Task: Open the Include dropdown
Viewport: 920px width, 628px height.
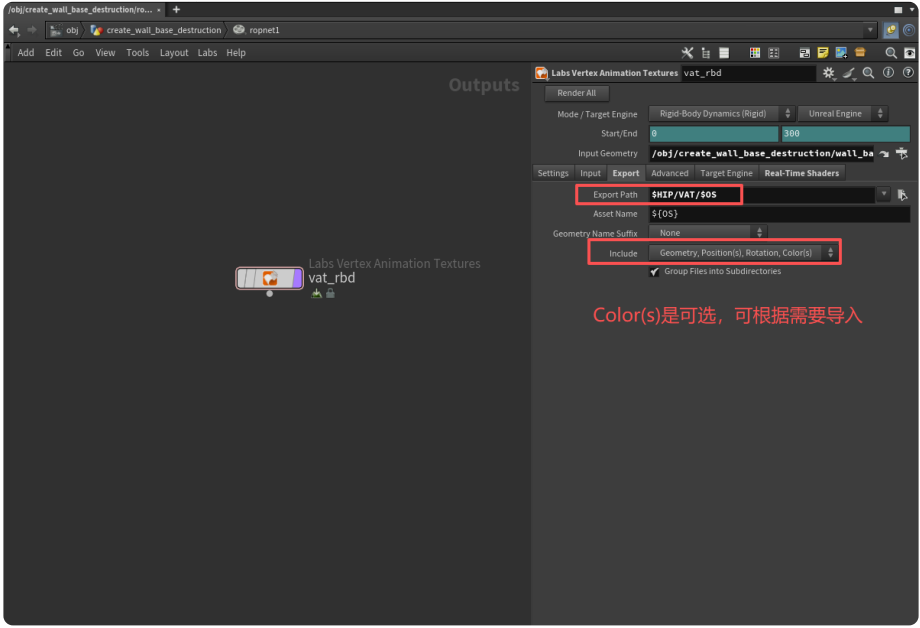Action: click(x=743, y=253)
